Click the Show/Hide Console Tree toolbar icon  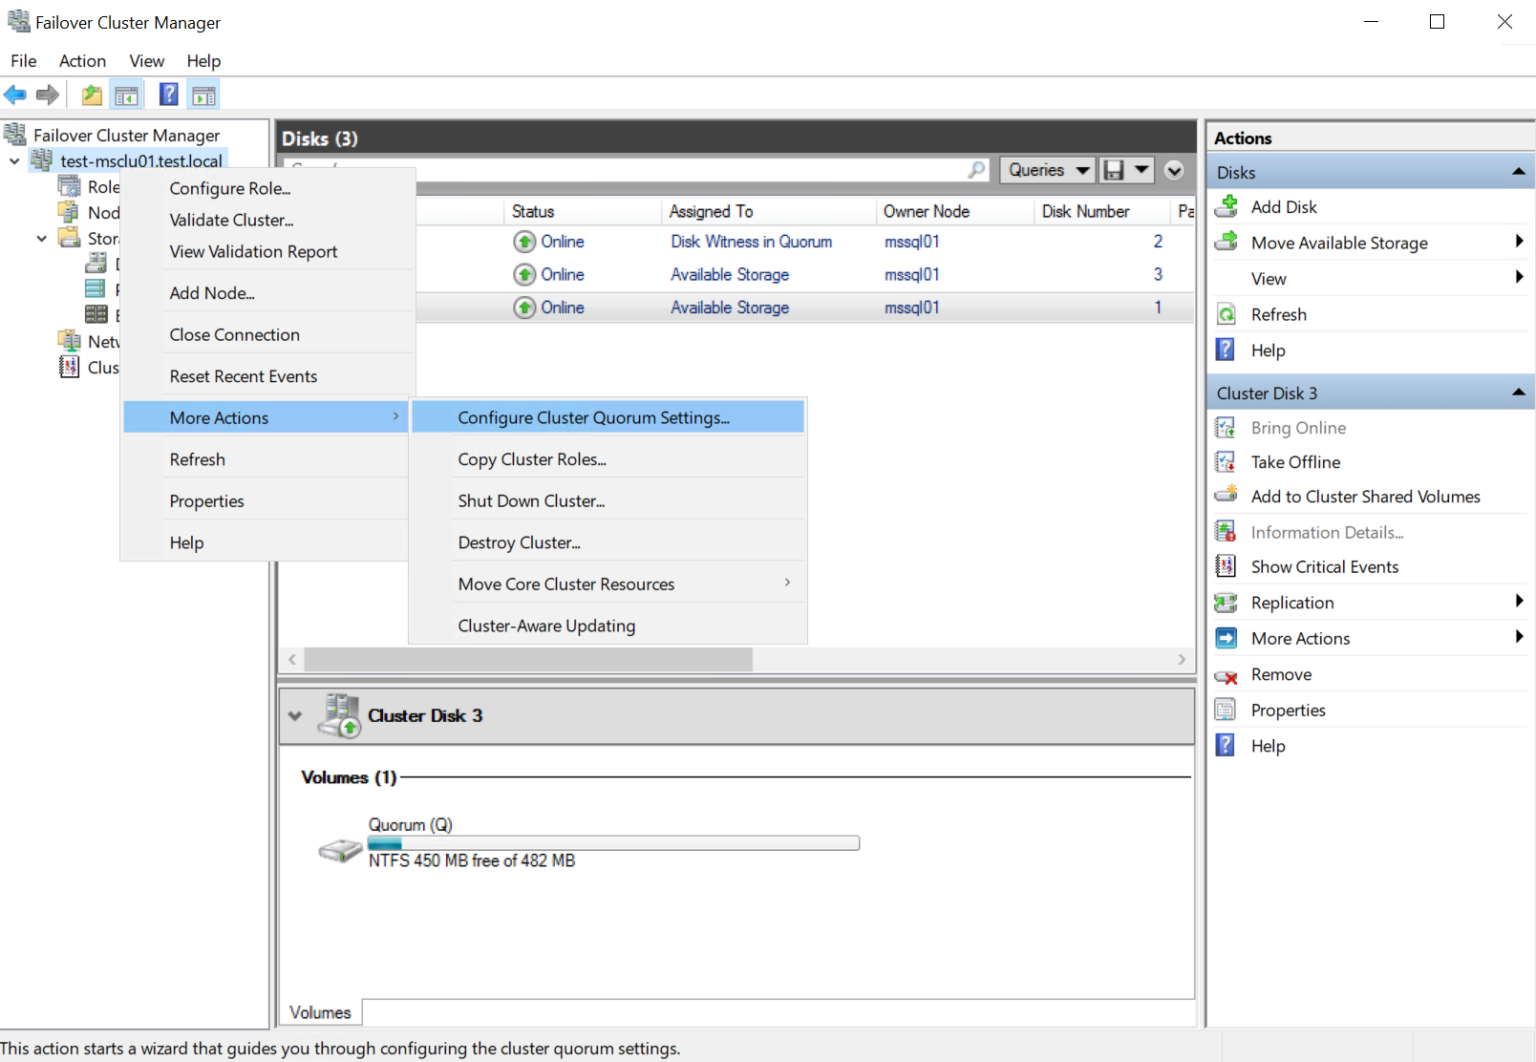(x=127, y=94)
